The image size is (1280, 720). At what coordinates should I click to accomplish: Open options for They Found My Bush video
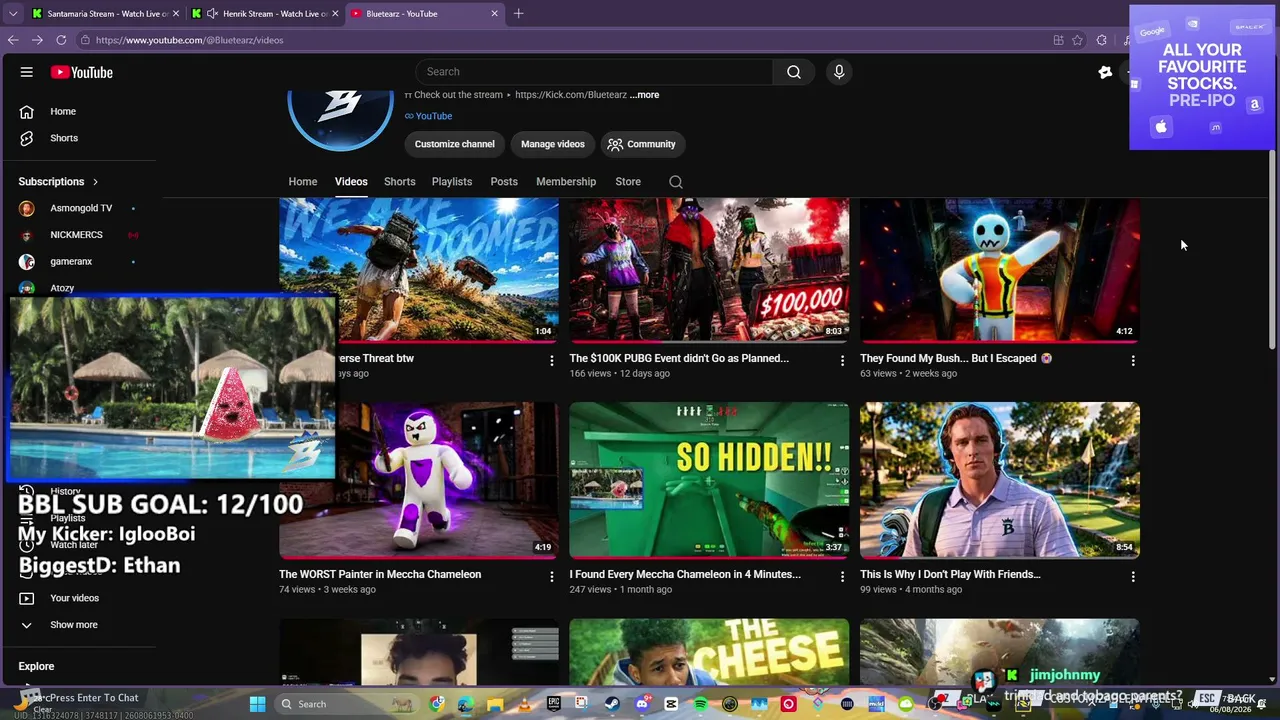click(1133, 360)
